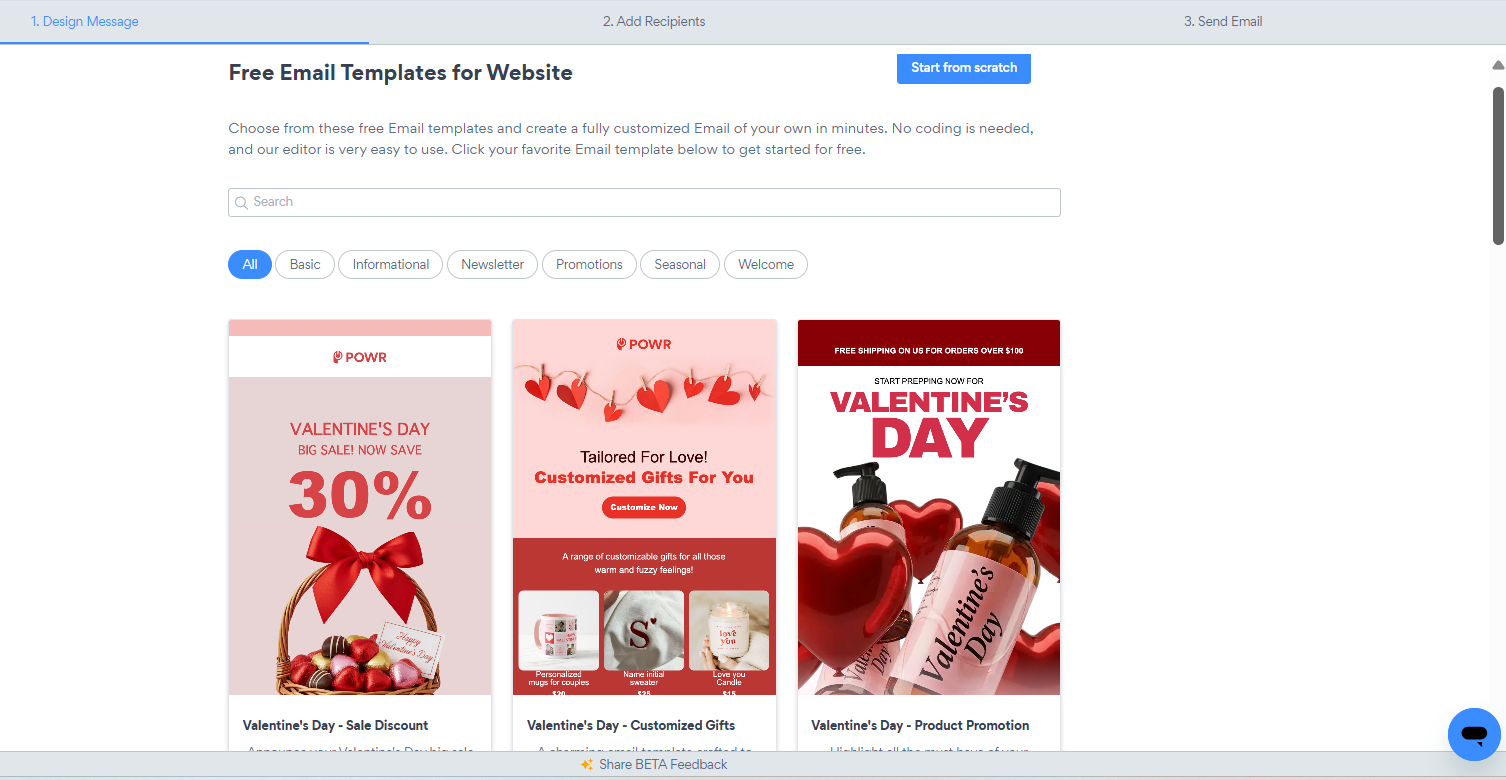
Task: Open Share BETA Feedback link
Action: 663,764
